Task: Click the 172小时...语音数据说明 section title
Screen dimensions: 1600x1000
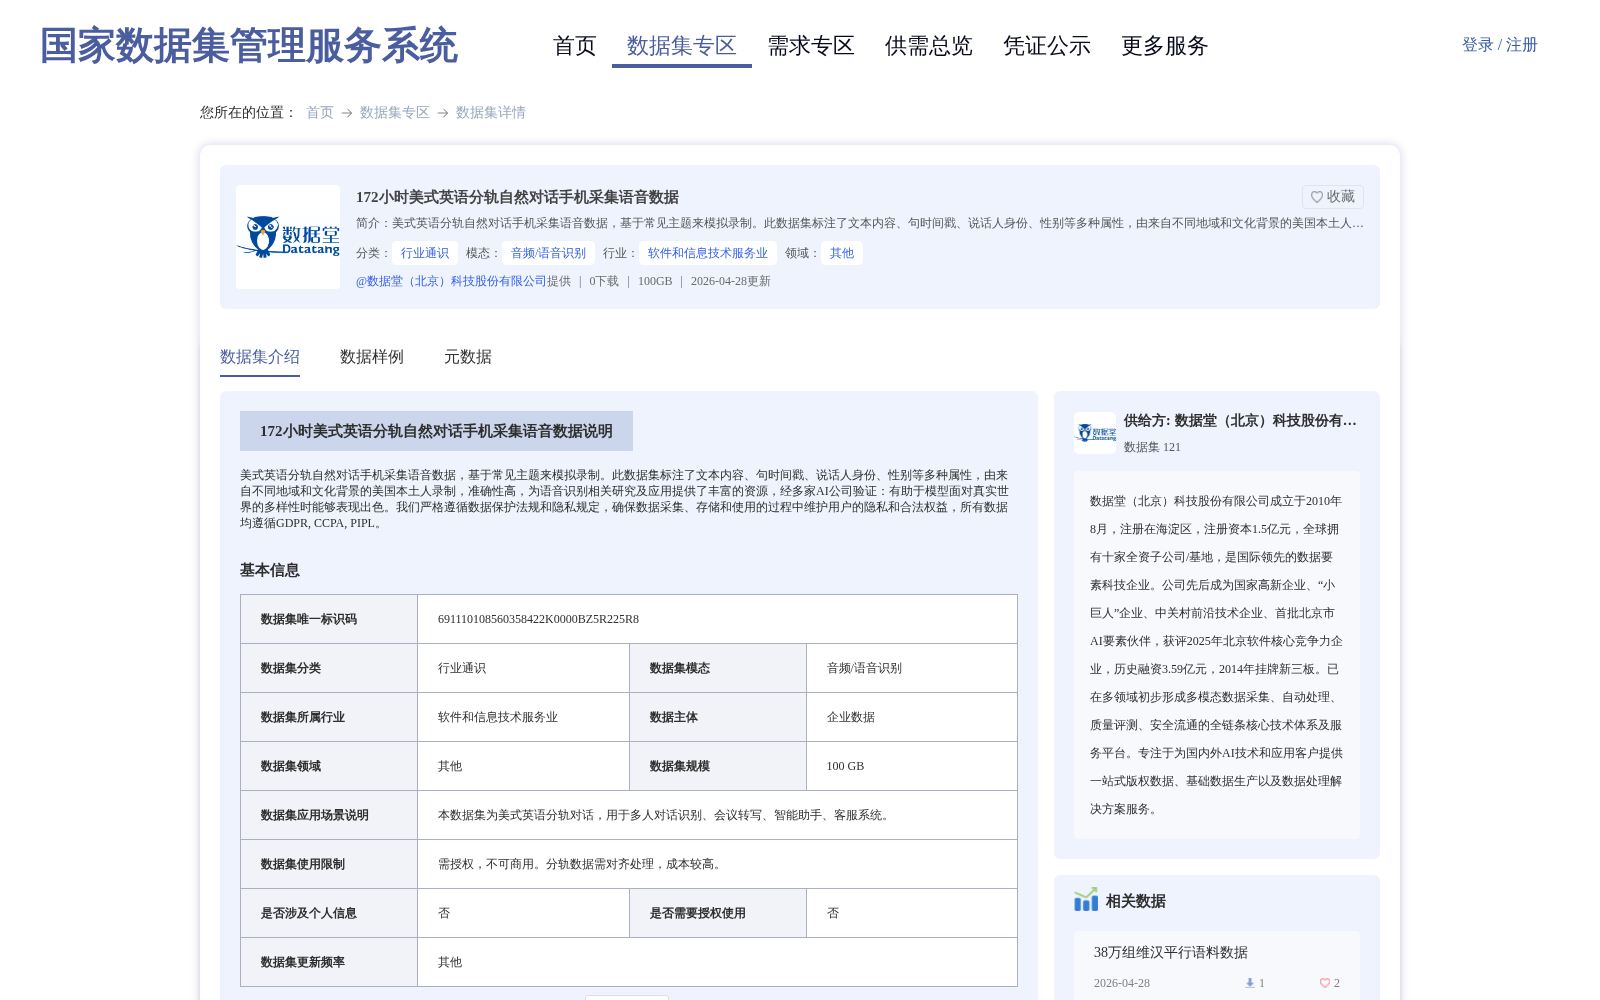Action: pos(436,431)
